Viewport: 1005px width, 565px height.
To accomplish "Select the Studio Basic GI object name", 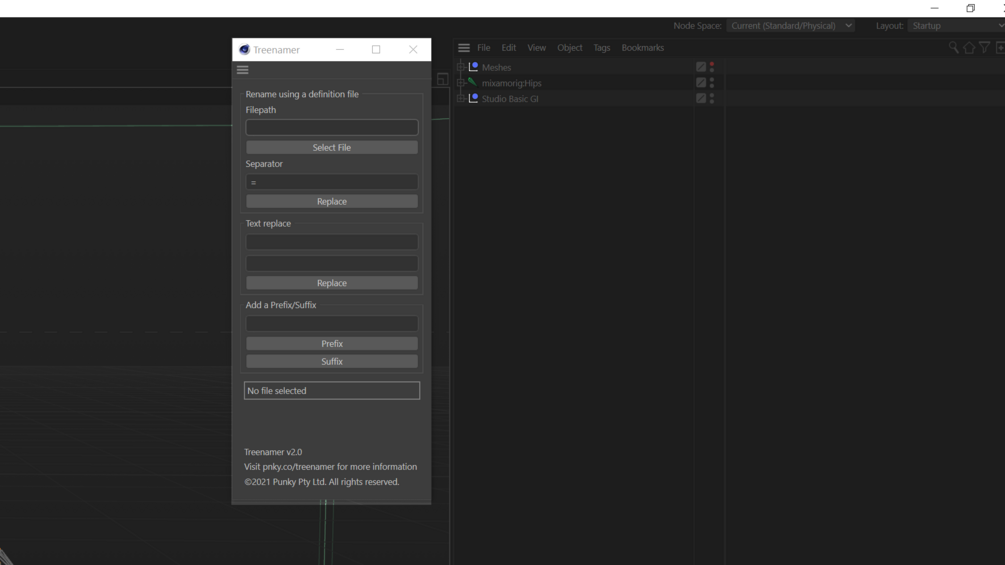I will [x=510, y=99].
